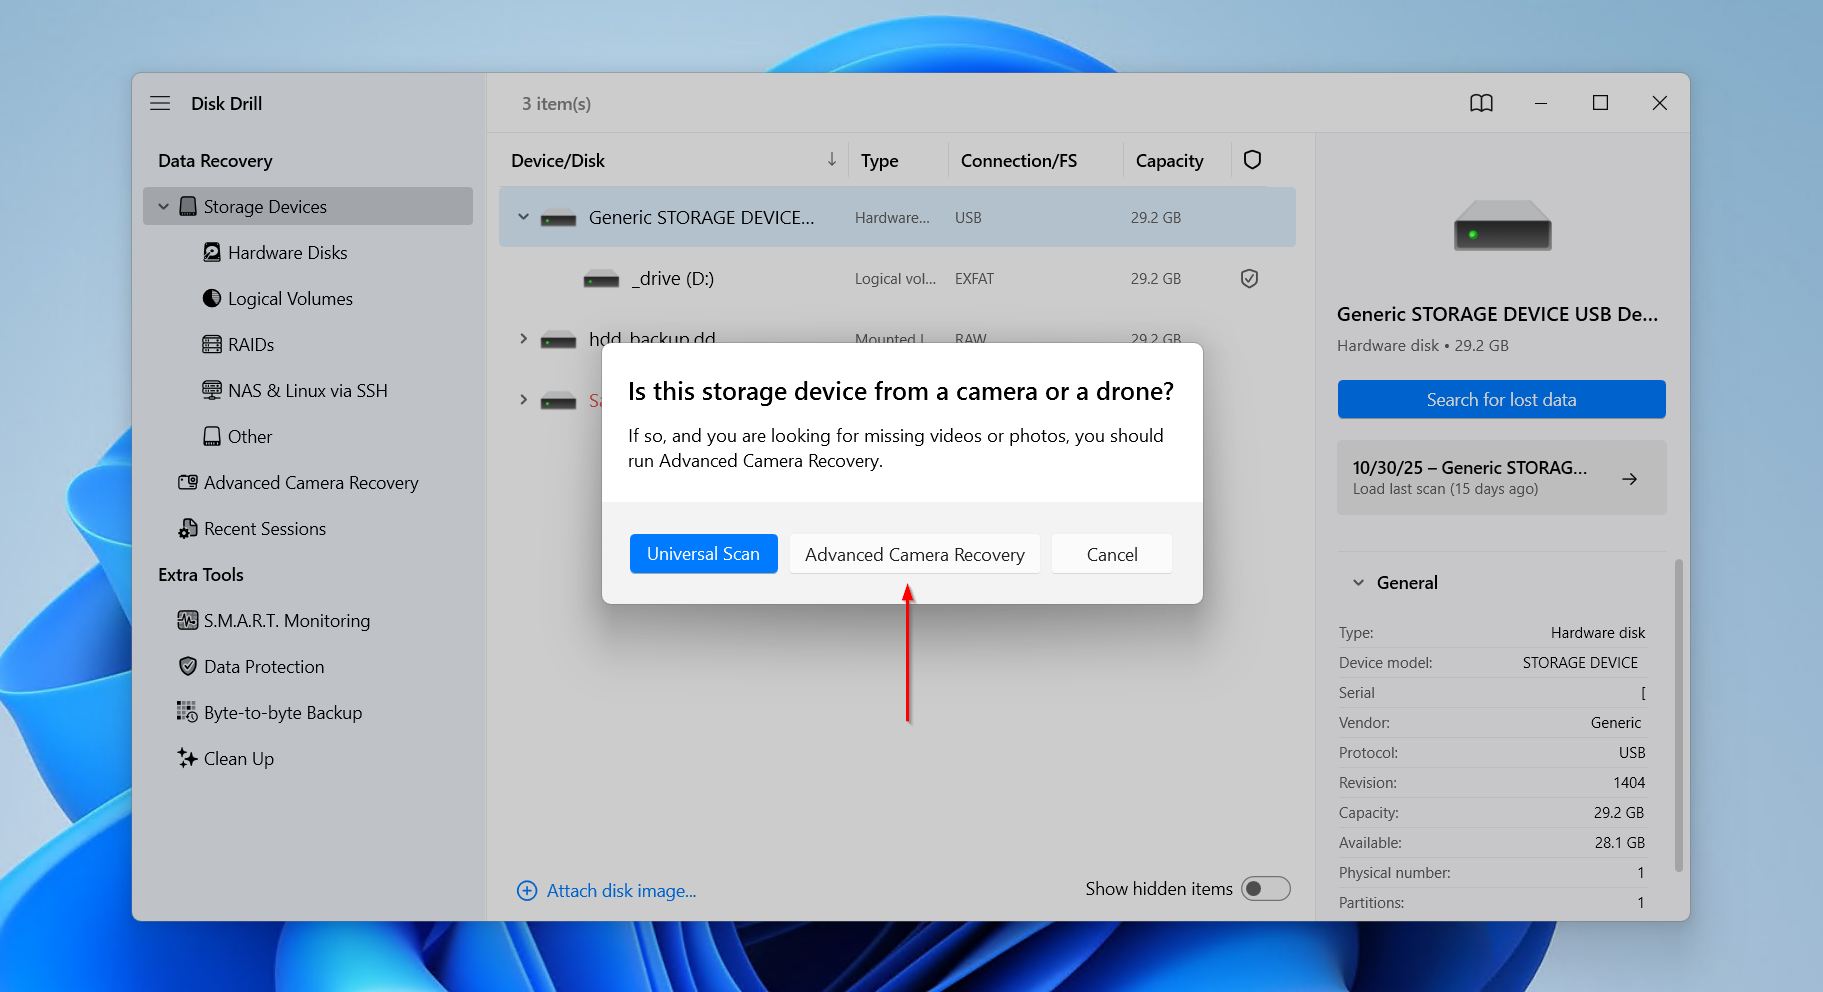This screenshot has height=992, width=1823.
Task: Select the Hardware Disks sidebar icon
Action: click(x=212, y=252)
